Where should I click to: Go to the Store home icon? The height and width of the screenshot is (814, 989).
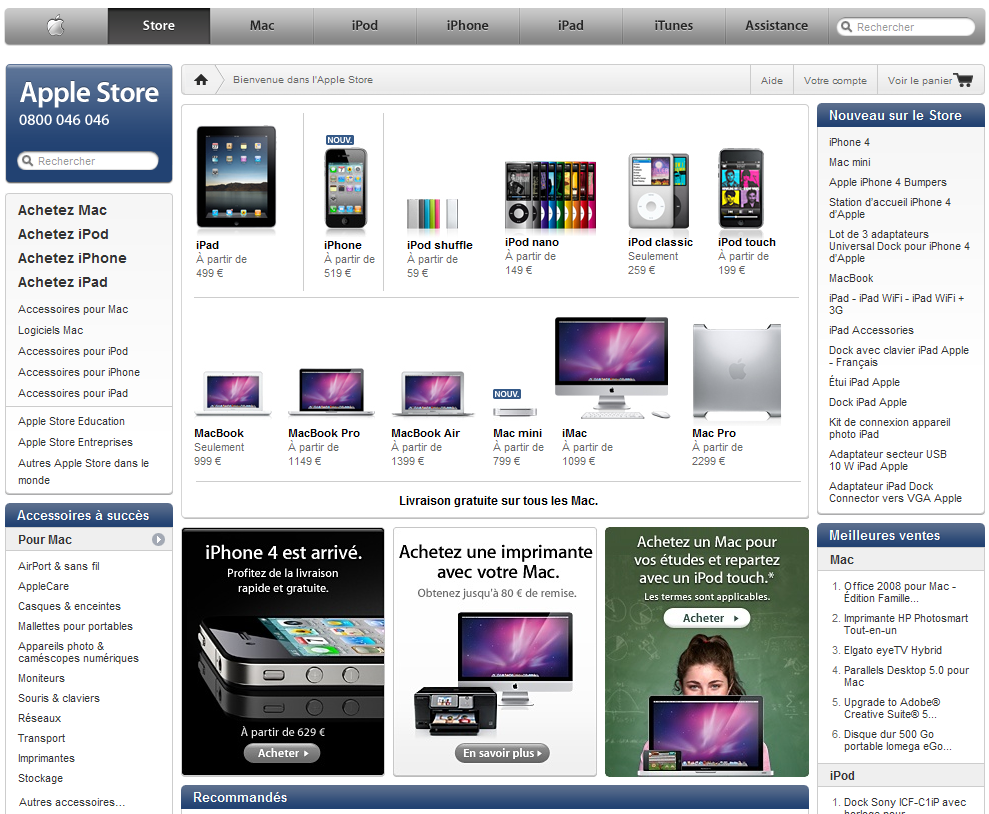click(201, 80)
